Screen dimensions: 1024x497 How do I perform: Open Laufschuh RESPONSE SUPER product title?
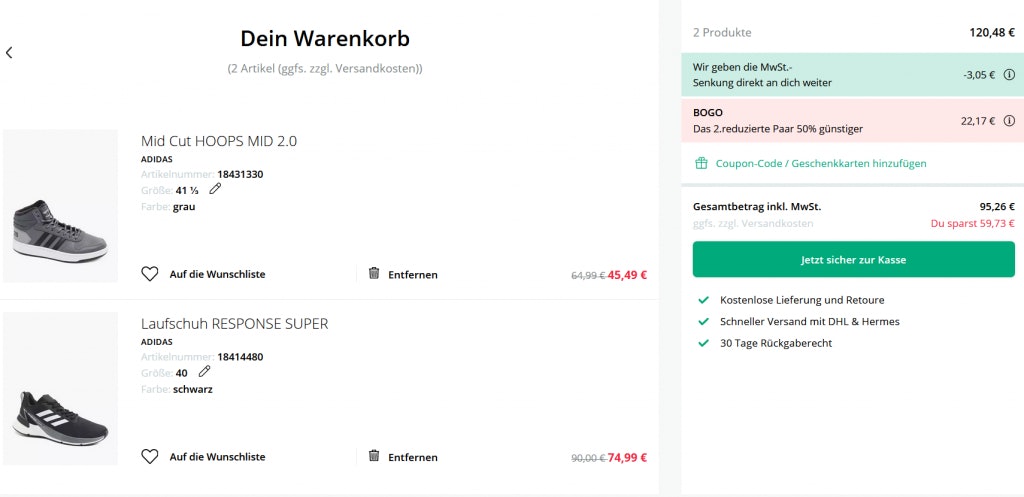click(235, 324)
